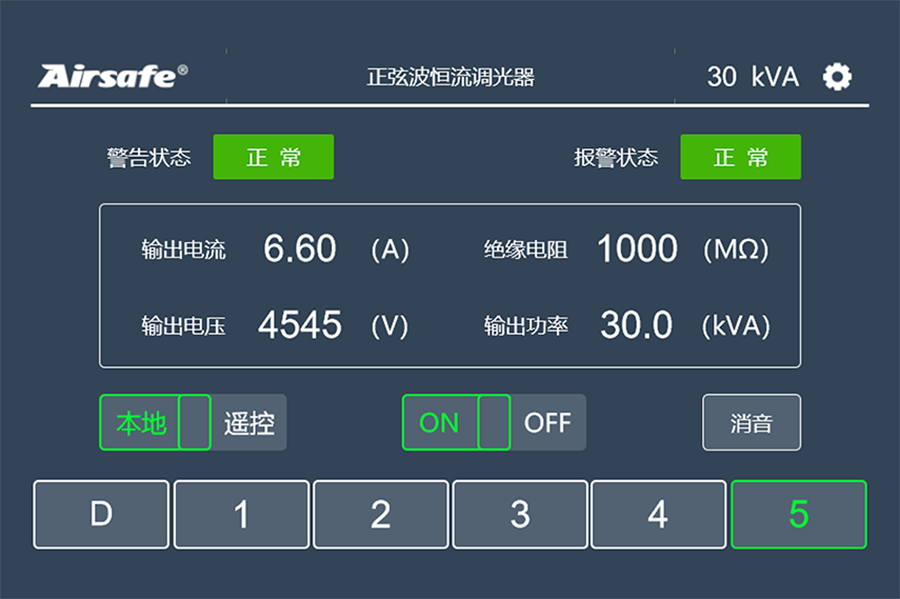Pick brightness level 4
900x599 pixels.
[658, 514]
